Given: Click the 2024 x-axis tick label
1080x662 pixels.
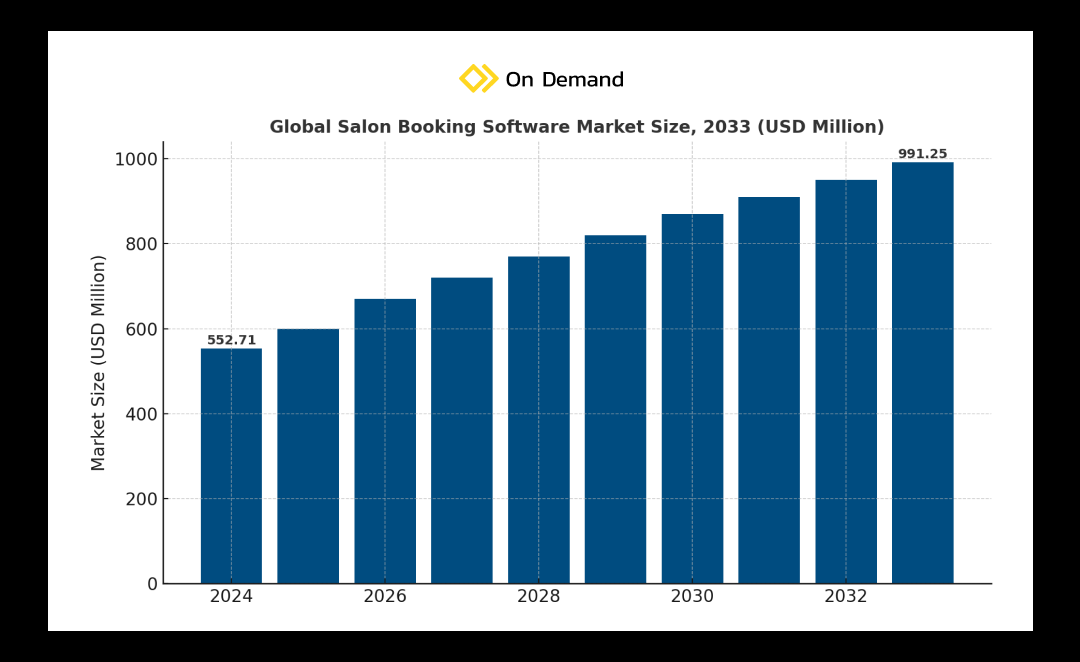Looking at the screenshot, I should coord(231,597).
